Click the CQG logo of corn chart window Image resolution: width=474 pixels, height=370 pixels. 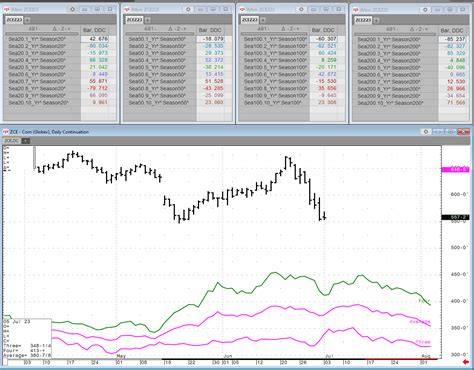pyautogui.click(x=6, y=132)
